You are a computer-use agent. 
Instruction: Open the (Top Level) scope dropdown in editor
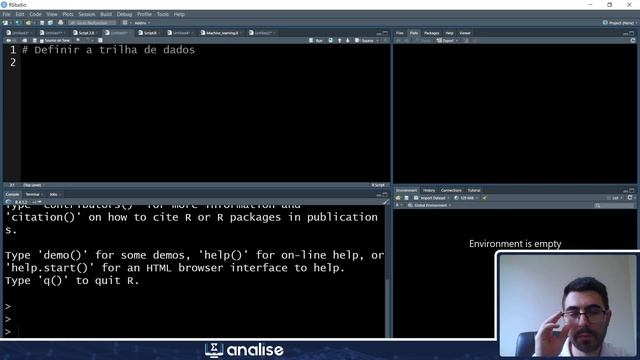(33, 185)
